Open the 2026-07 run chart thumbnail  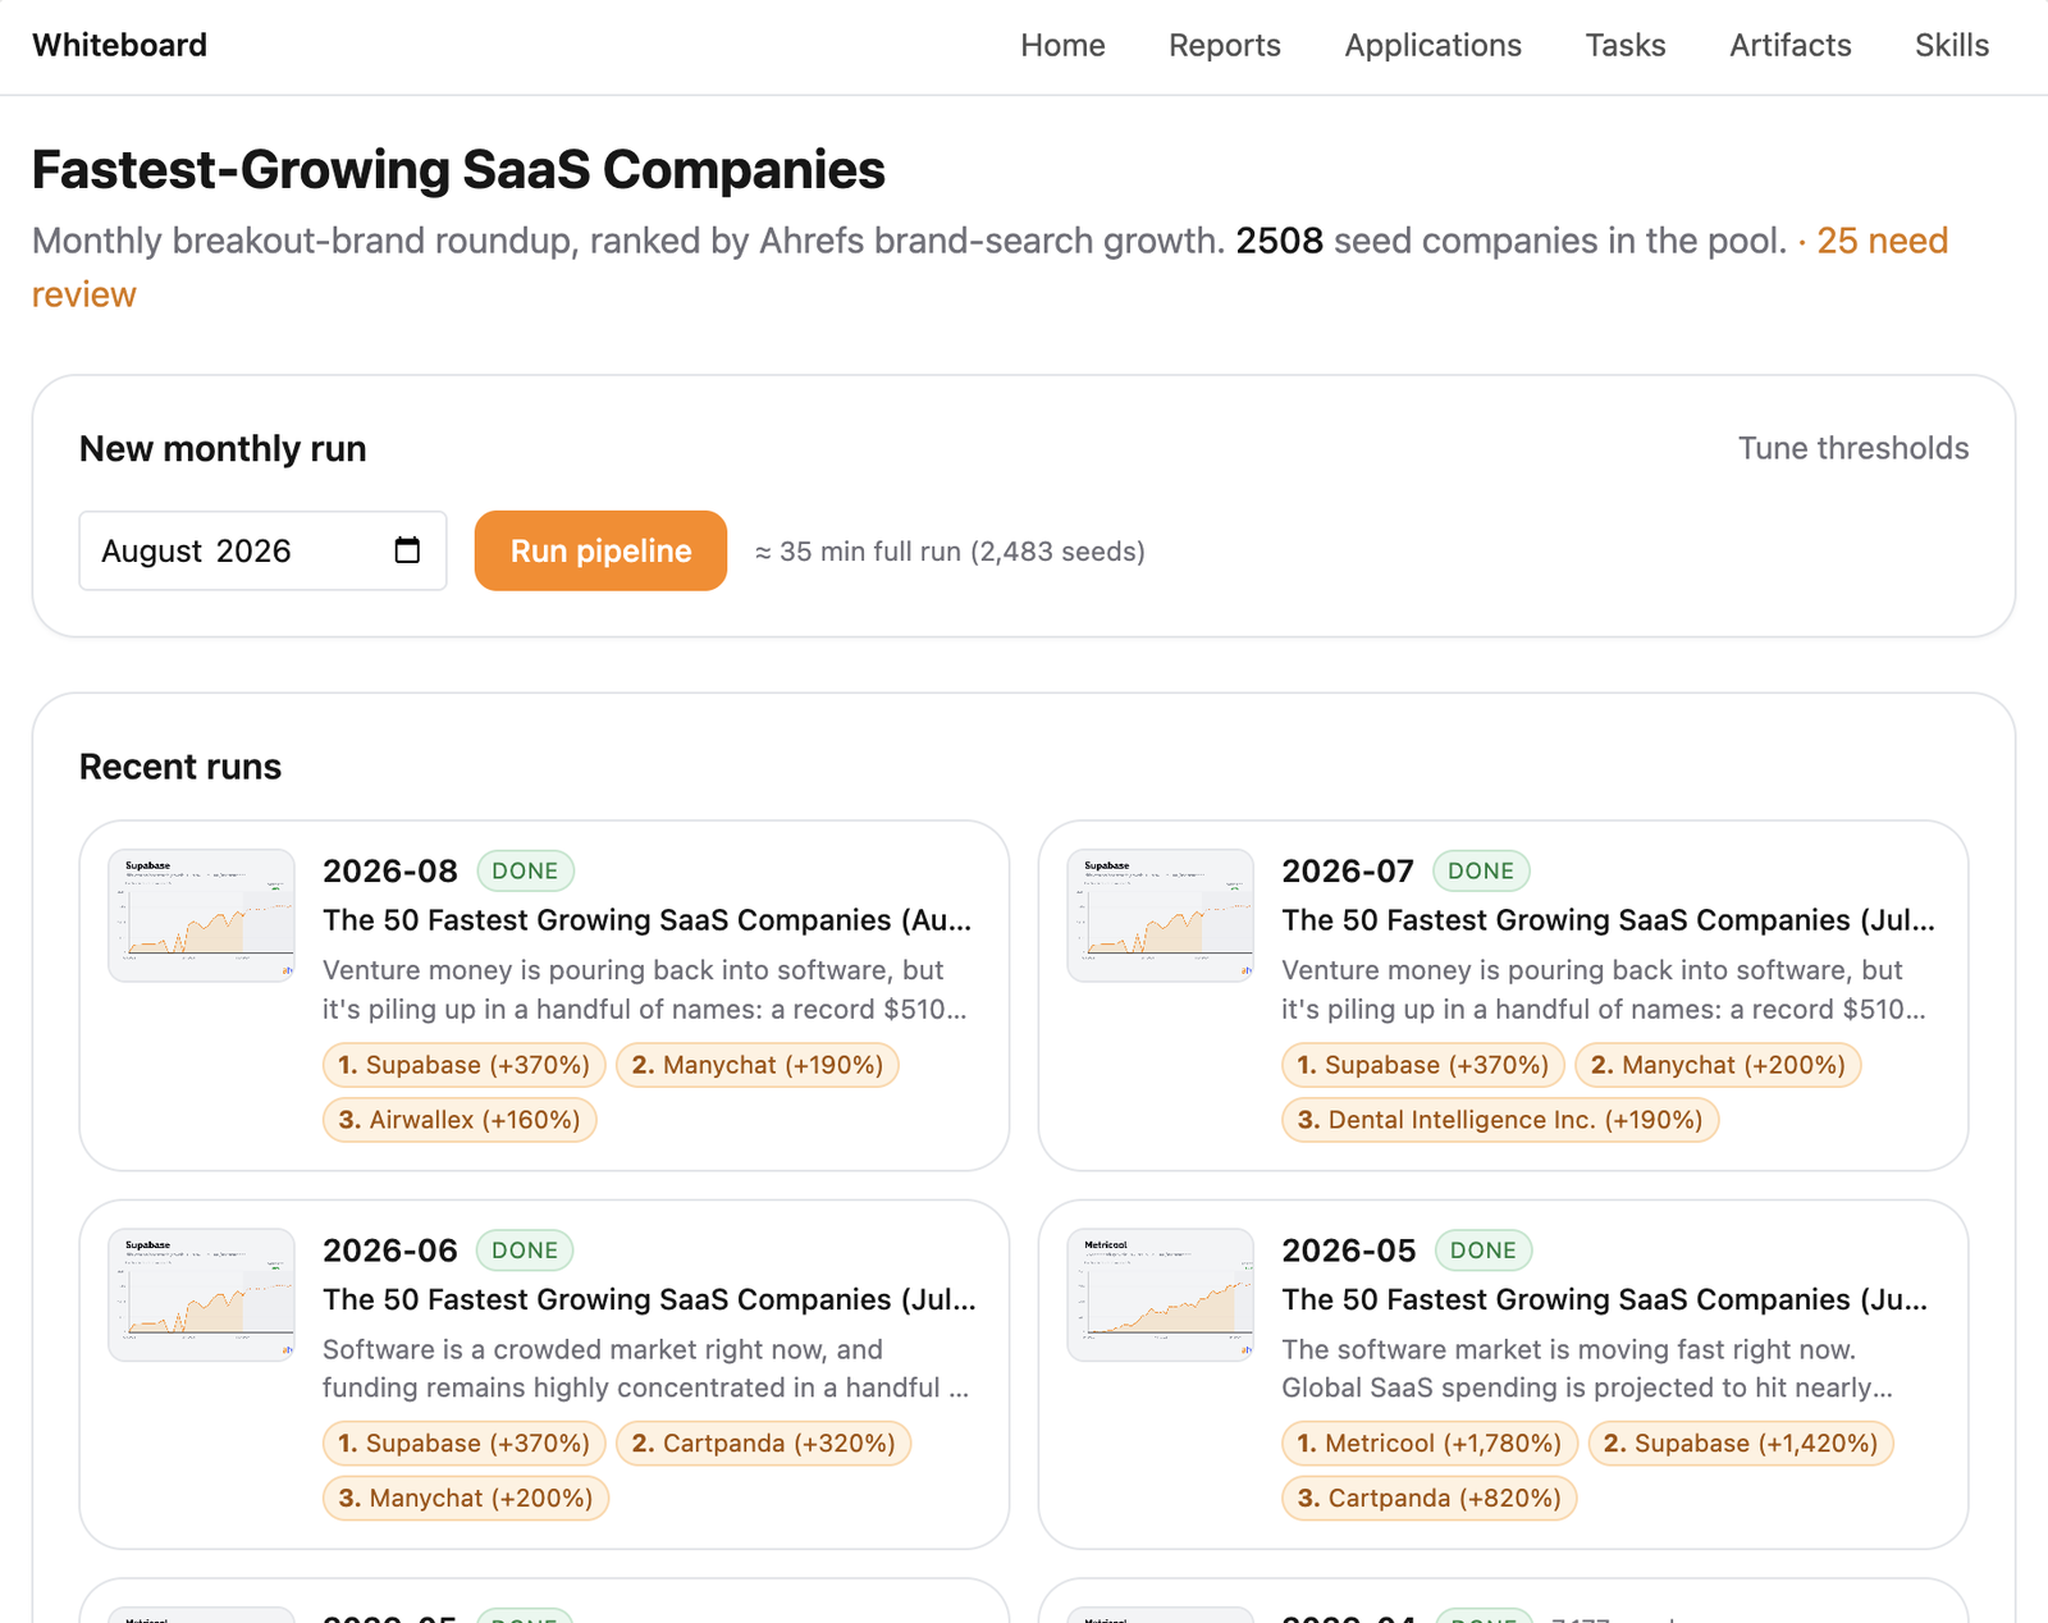(x=1160, y=915)
